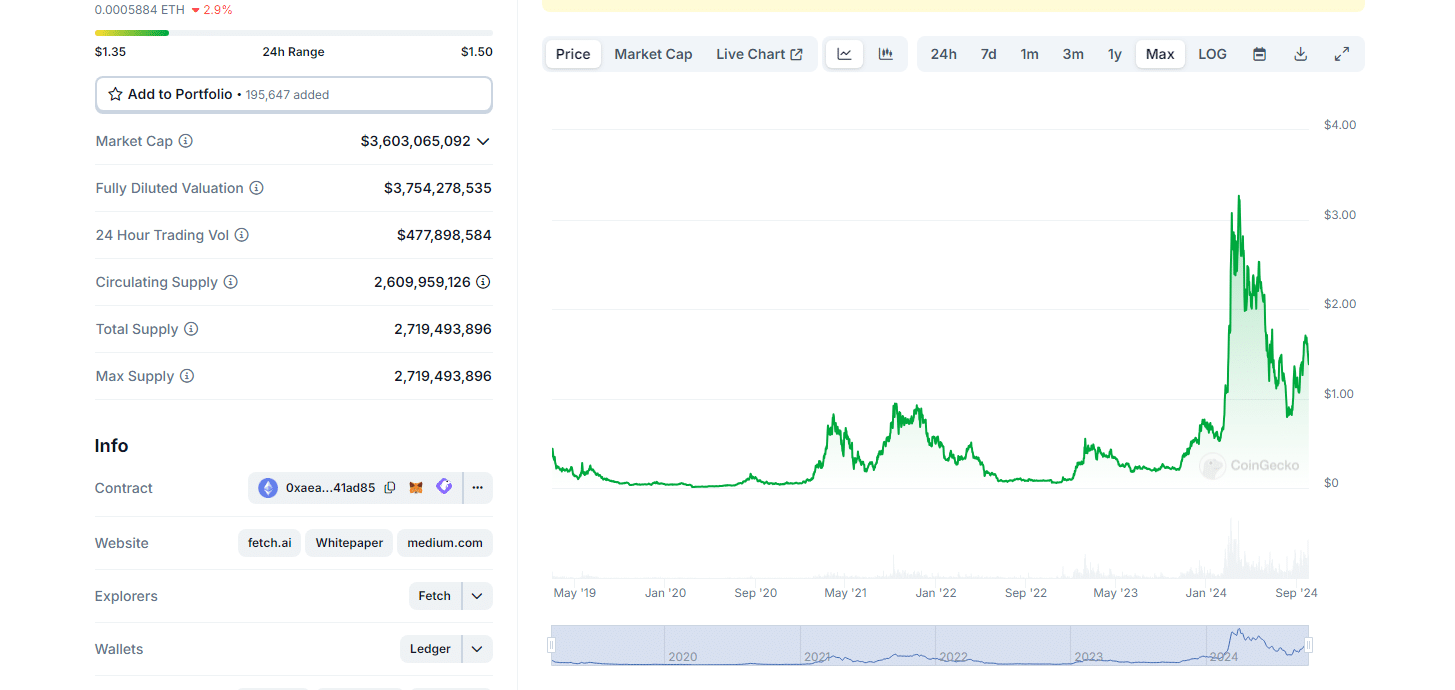This screenshot has width=1455, height=690.
Task: Open the Whitepaper link
Action: (349, 543)
